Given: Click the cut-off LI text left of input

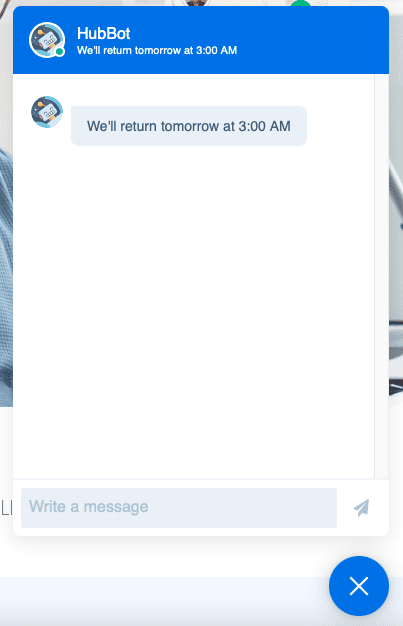Looking at the screenshot, I should [x=6, y=508].
